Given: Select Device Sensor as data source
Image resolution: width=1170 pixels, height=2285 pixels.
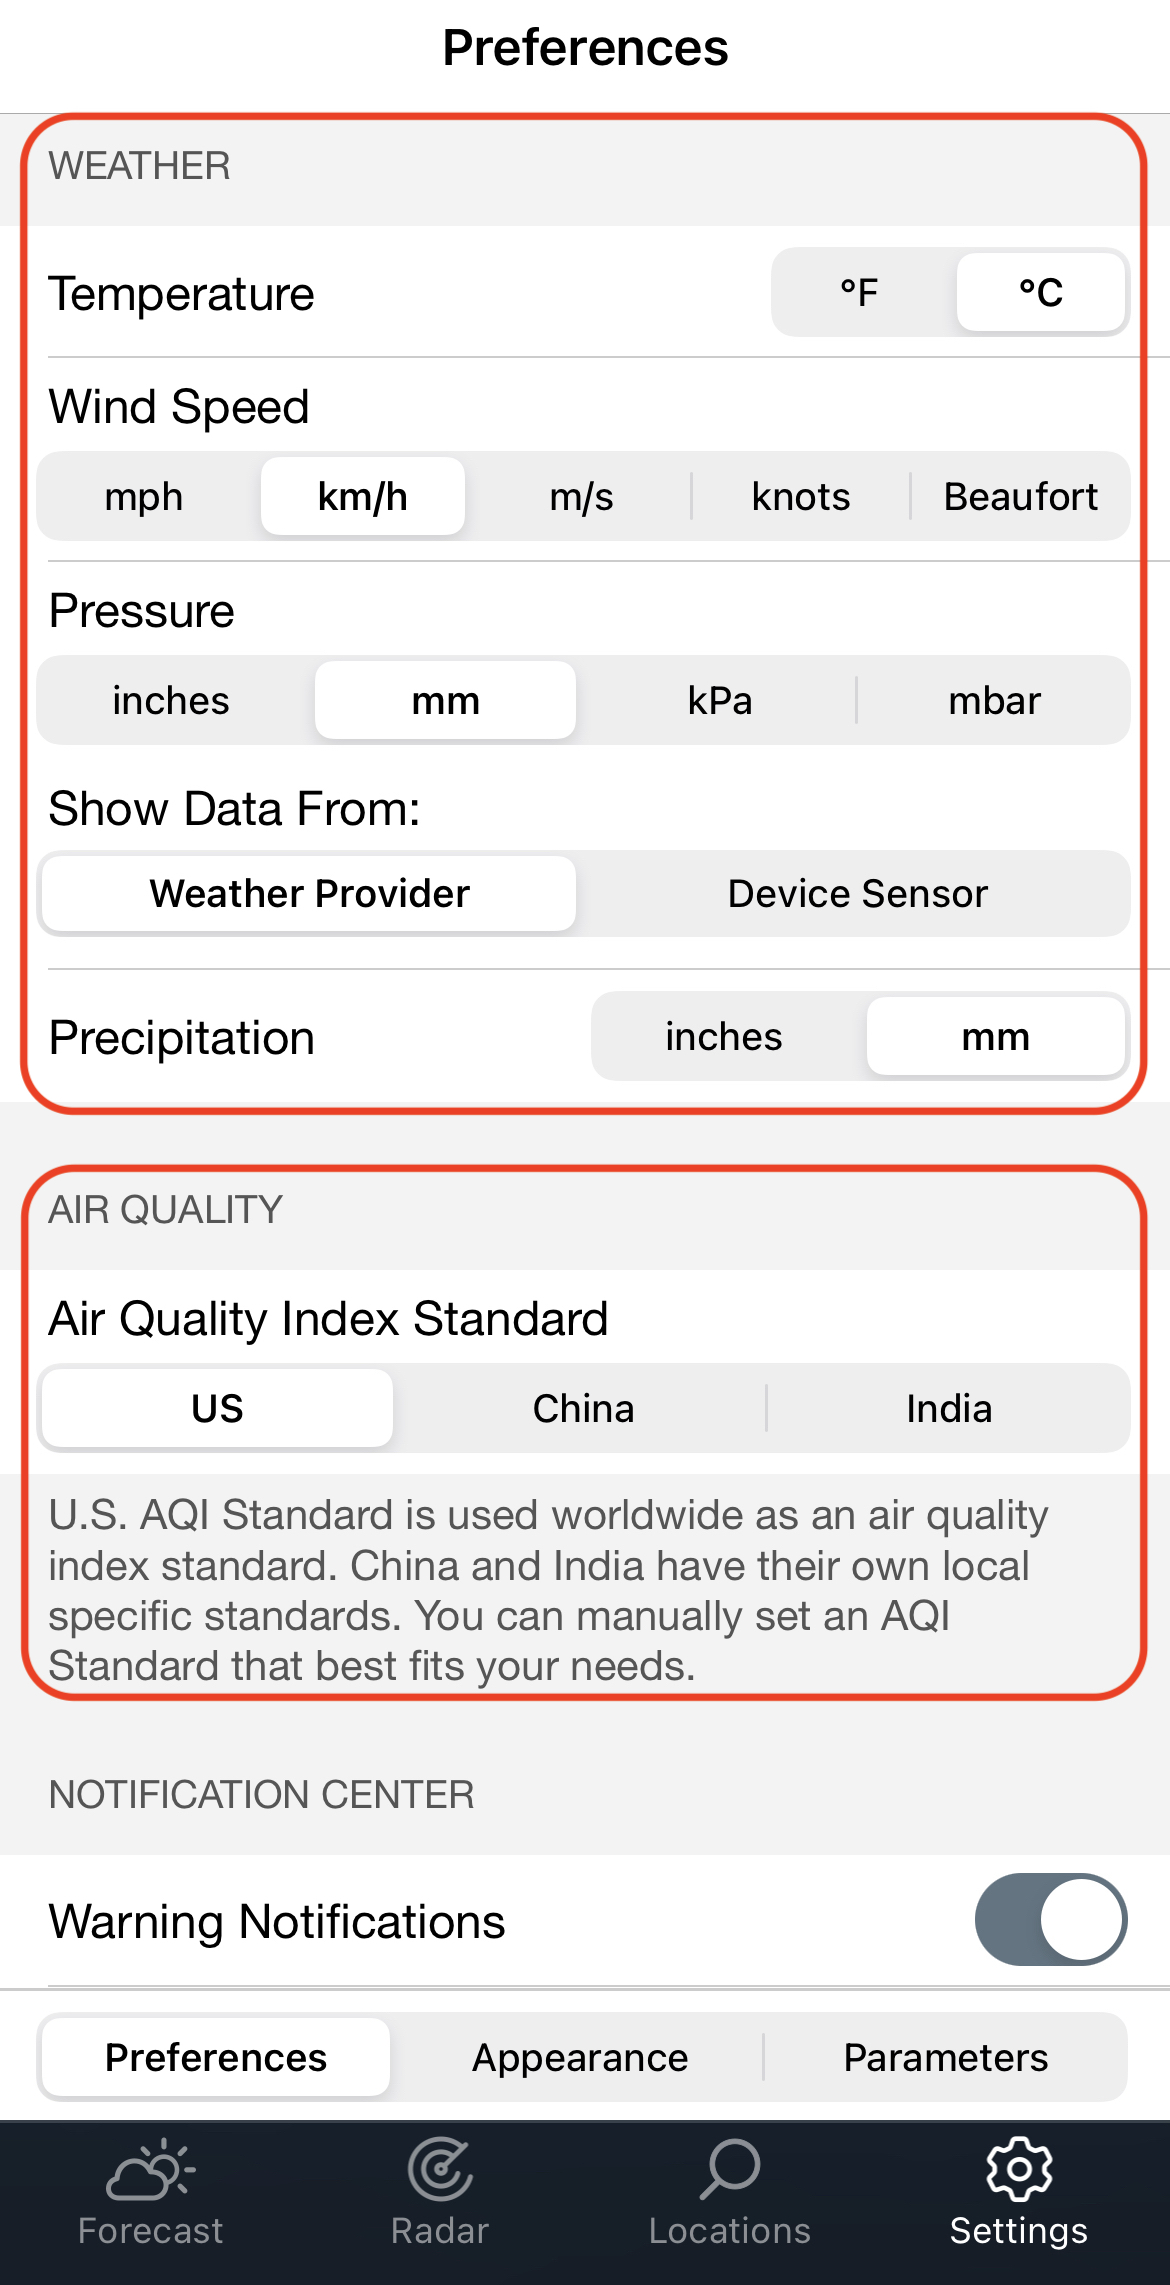Looking at the screenshot, I should (857, 894).
